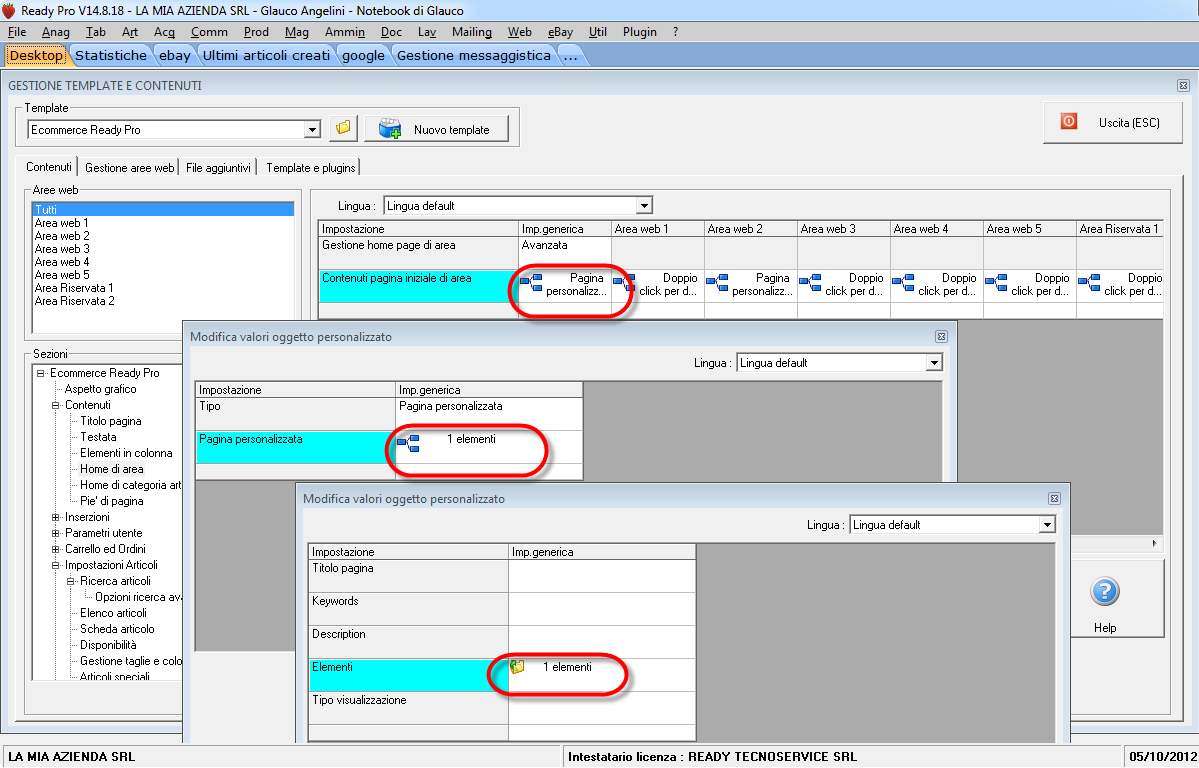Screen dimensions: 1199x768
Task: Click the blue Help question mark icon
Action: pyautogui.click(x=1104, y=591)
